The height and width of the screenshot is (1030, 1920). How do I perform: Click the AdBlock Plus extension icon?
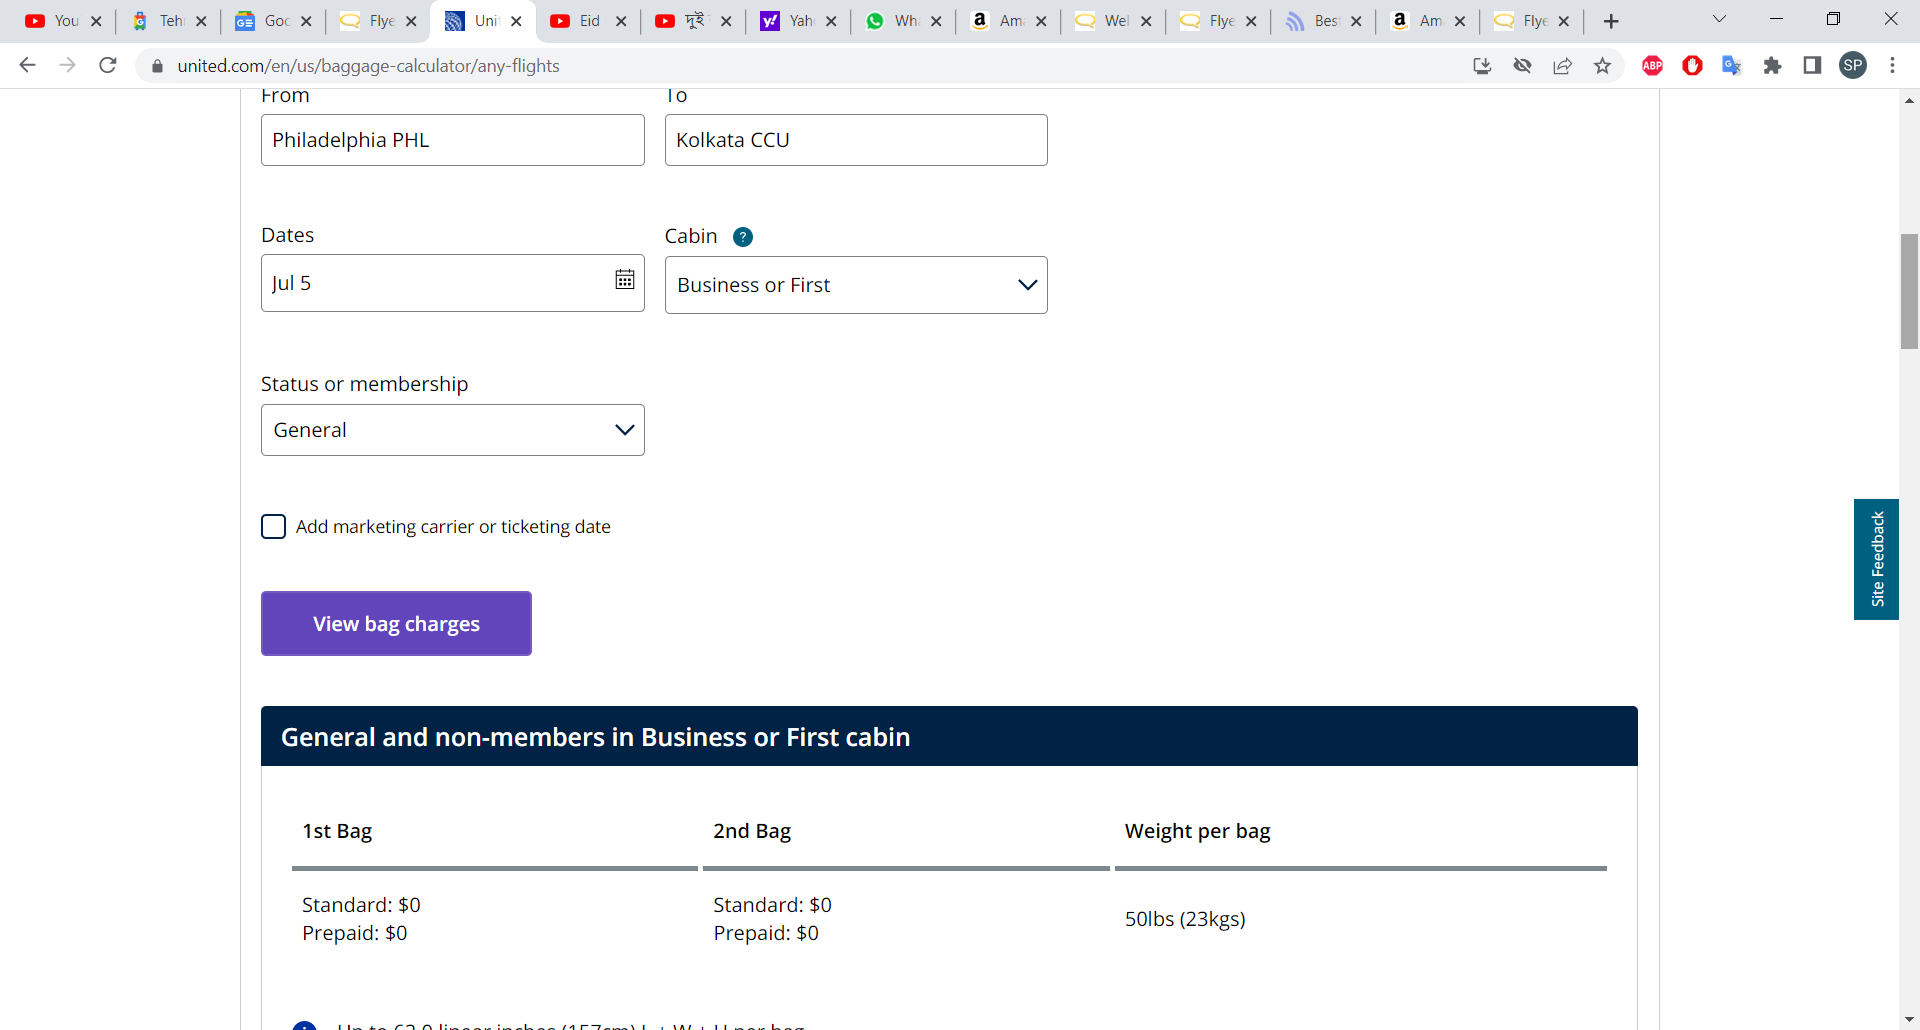pyautogui.click(x=1652, y=66)
